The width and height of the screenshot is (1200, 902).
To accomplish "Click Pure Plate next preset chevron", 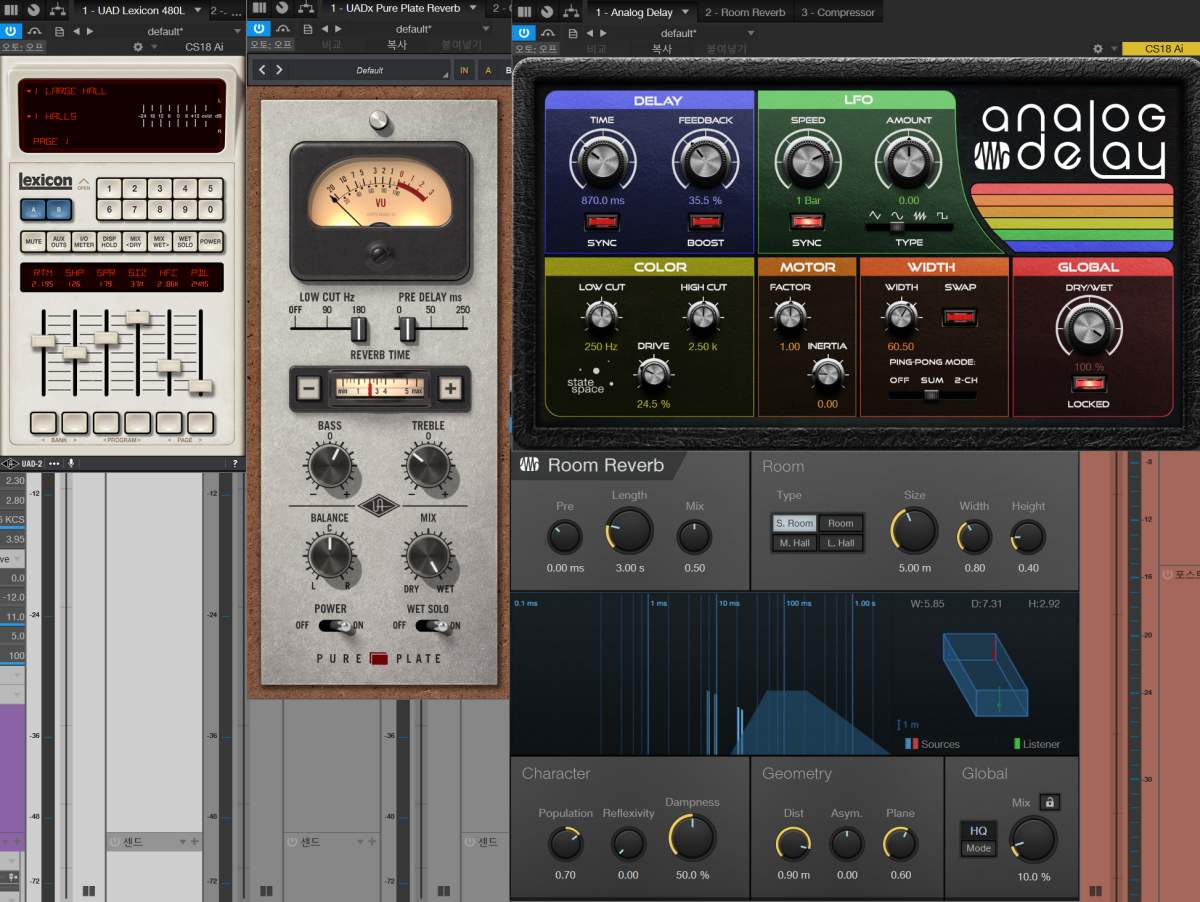I will [279, 70].
